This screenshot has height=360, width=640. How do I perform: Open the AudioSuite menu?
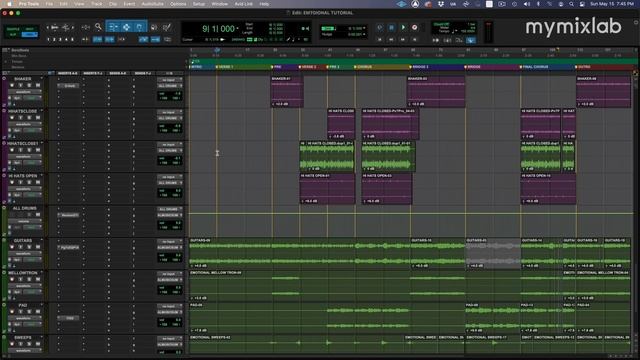pos(152,4)
